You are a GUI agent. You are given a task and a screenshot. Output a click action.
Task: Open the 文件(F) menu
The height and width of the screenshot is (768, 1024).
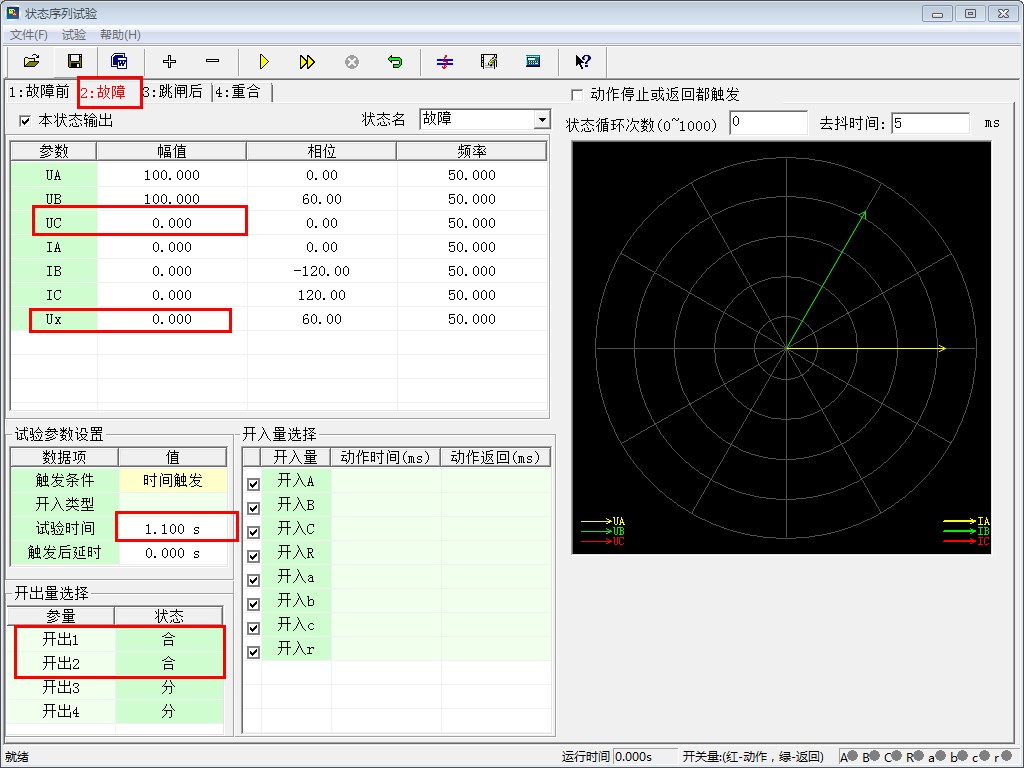coord(29,35)
